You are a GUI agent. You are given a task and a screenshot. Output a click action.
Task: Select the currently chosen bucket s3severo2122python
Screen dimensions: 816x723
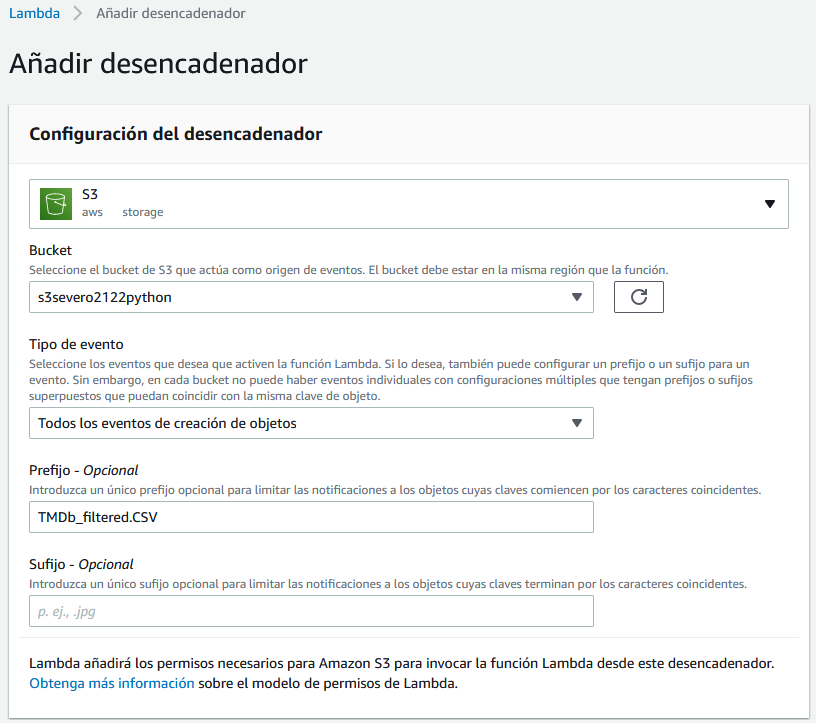(300, 296)
